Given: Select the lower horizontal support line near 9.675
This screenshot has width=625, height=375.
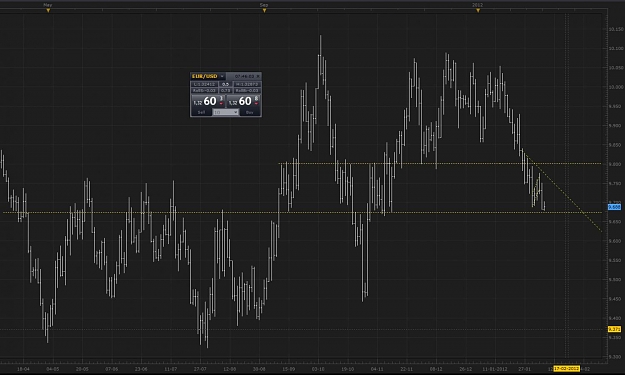Looking at the screenshot, I should (302, 212).
